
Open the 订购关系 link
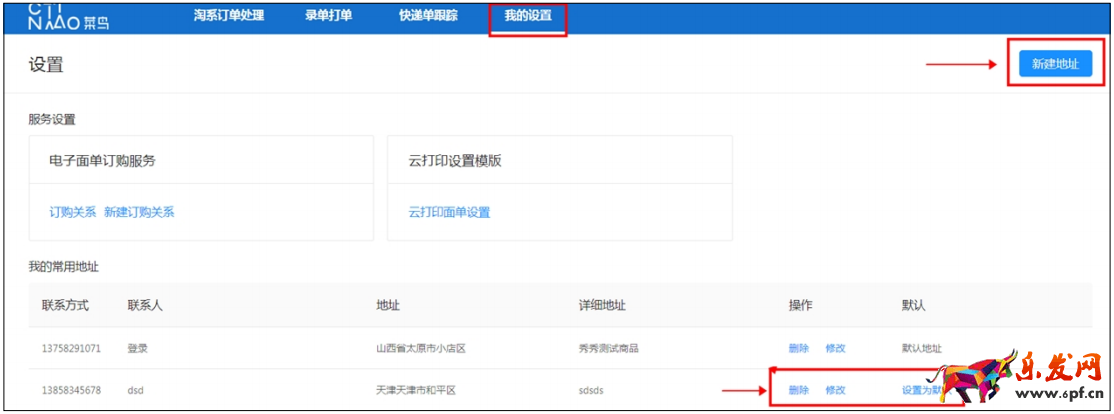click(72, 212)
